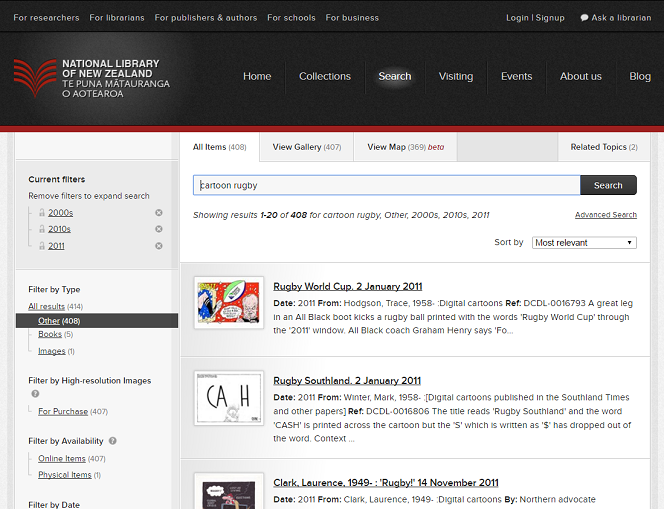The image size is (664, 509).
Task: Click the lock icon next to 2011
Action: (x=42, y=246)
